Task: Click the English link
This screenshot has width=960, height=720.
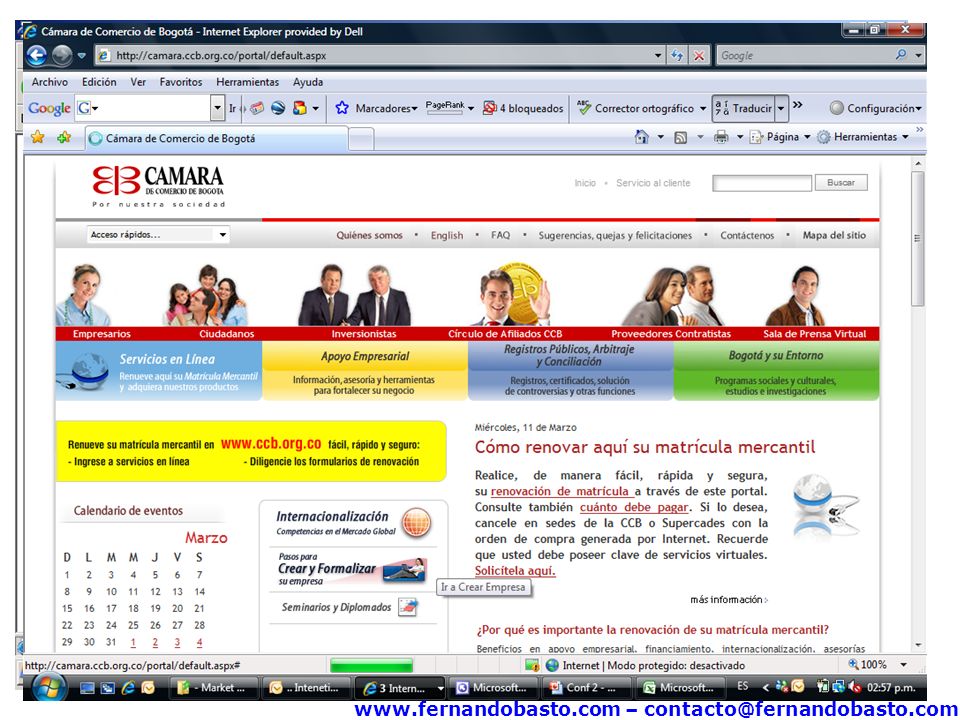Action: pos(447,235)
